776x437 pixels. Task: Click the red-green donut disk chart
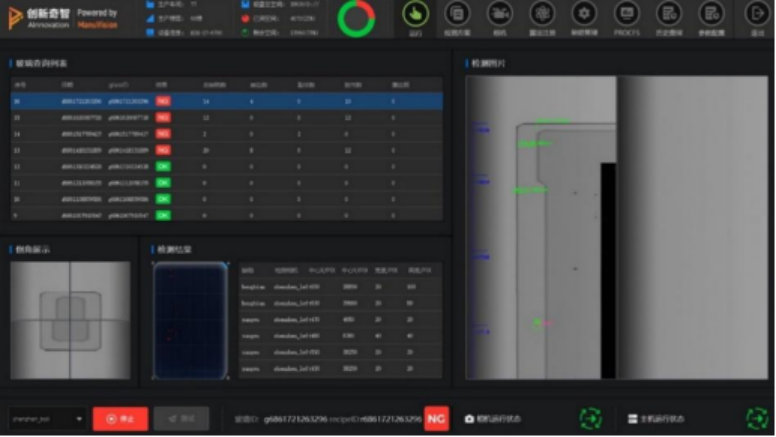(356, 19)
